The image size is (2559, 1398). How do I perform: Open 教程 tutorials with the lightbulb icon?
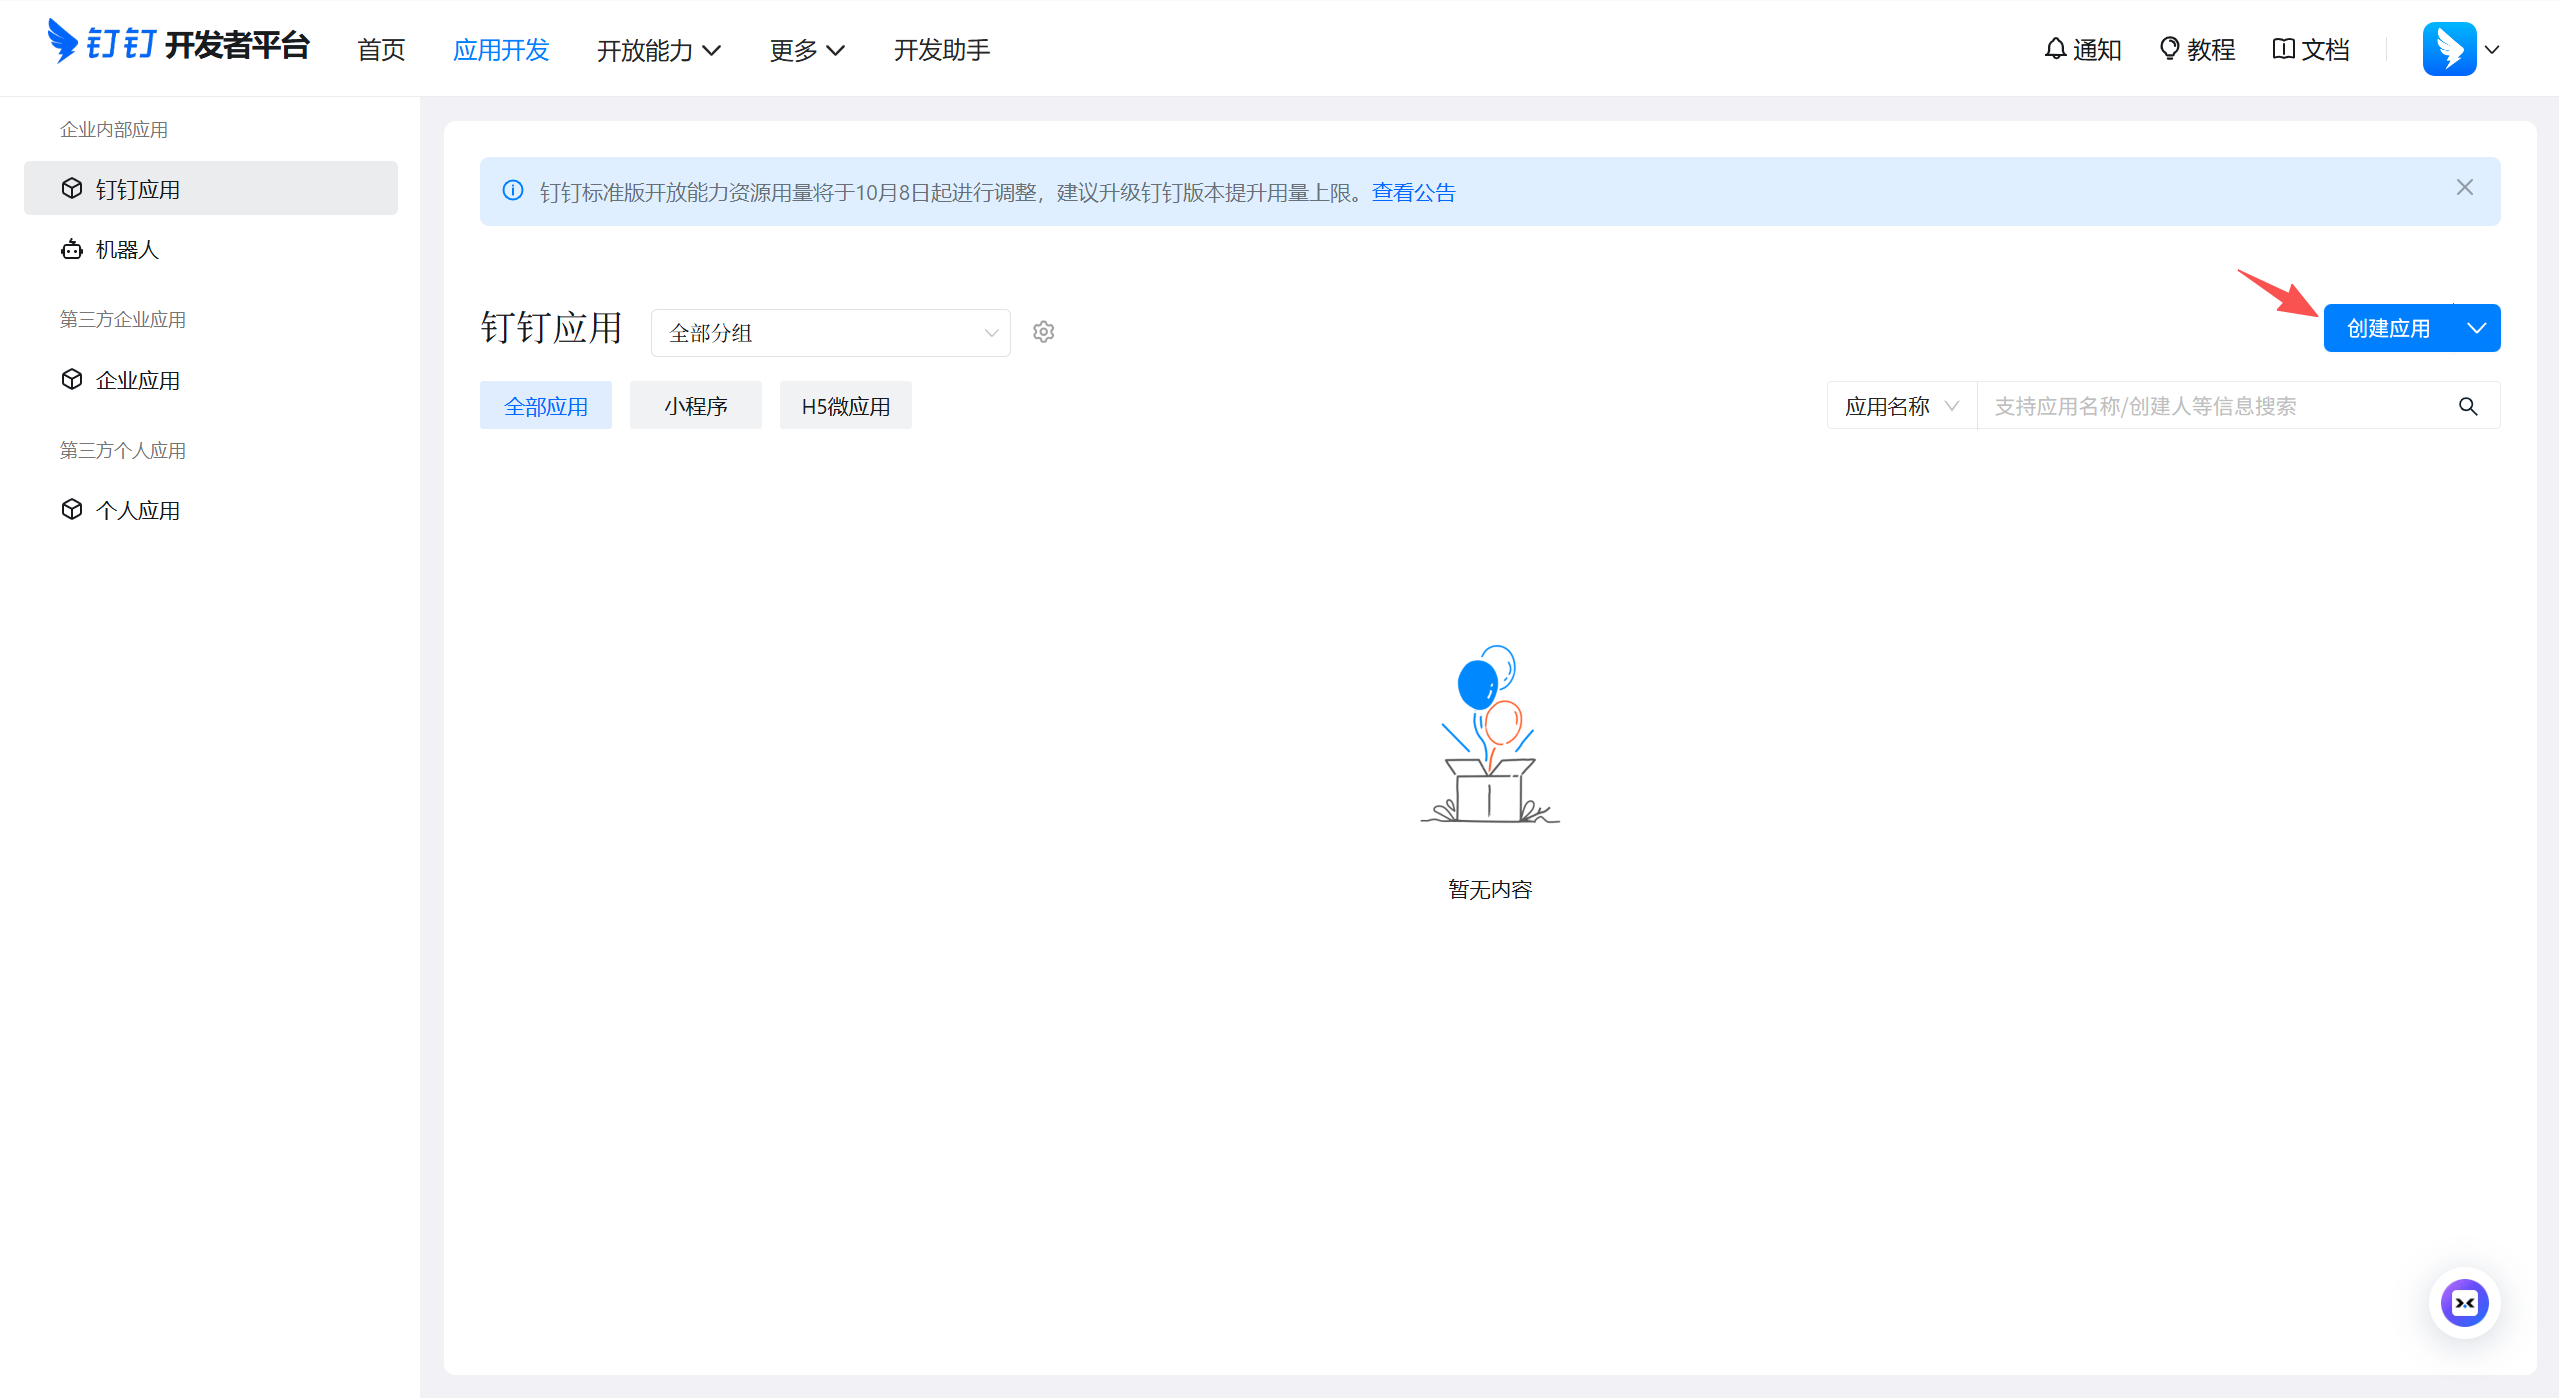[x=2197, y=49]
